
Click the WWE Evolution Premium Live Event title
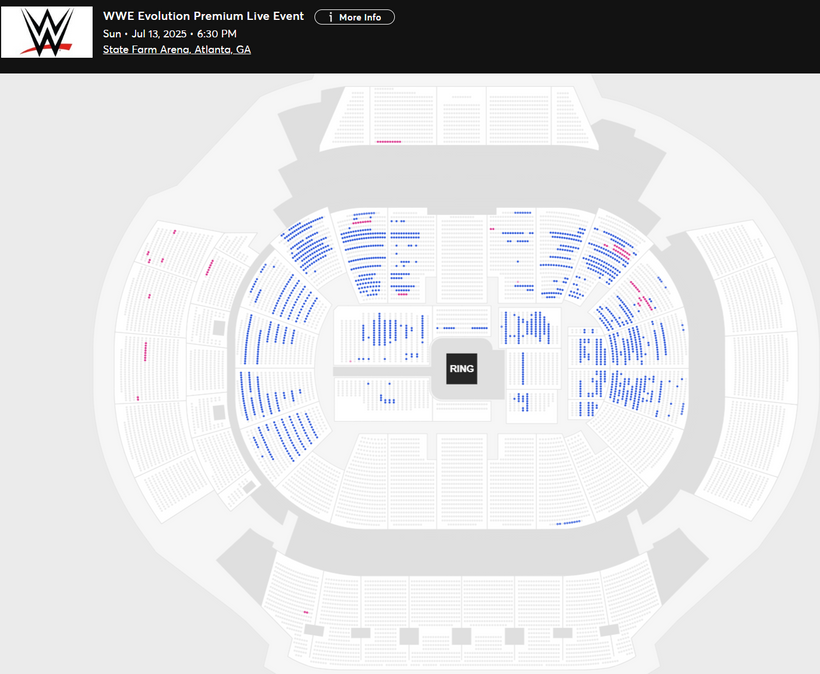203,16
